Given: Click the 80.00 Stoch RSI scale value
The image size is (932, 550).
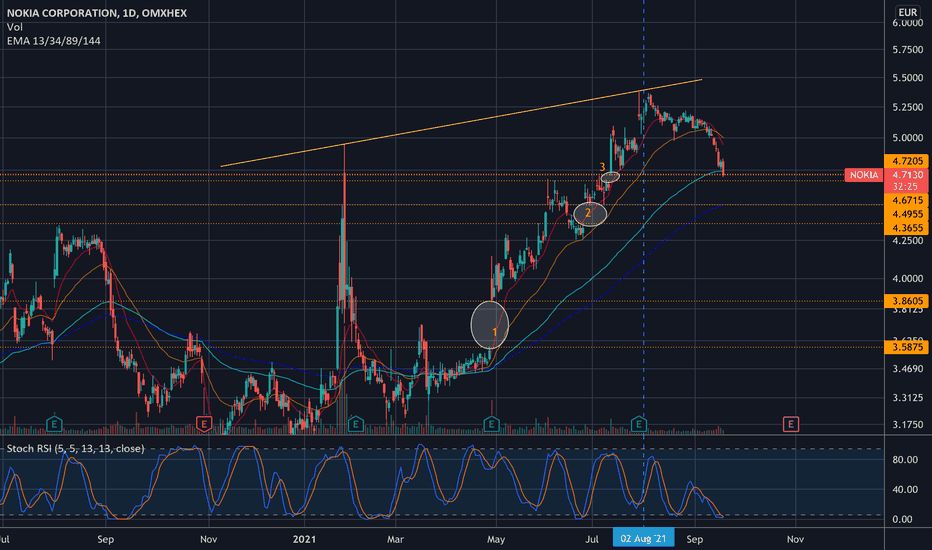Looking at the screenshot, I should tap(905, 460).
